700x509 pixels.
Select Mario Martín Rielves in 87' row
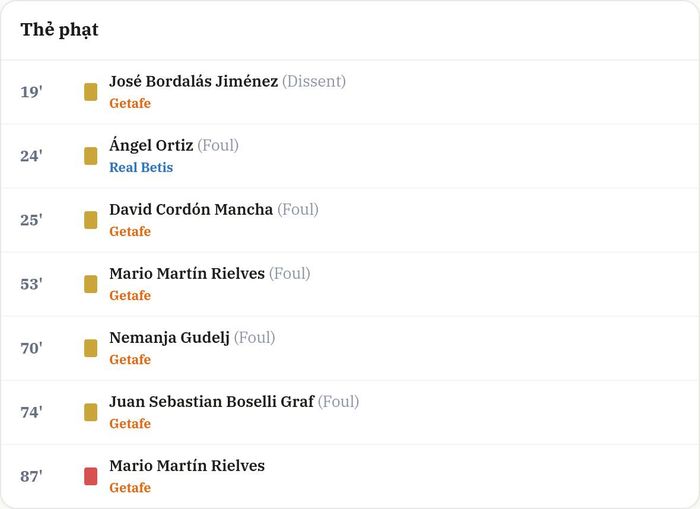point(187,466)
